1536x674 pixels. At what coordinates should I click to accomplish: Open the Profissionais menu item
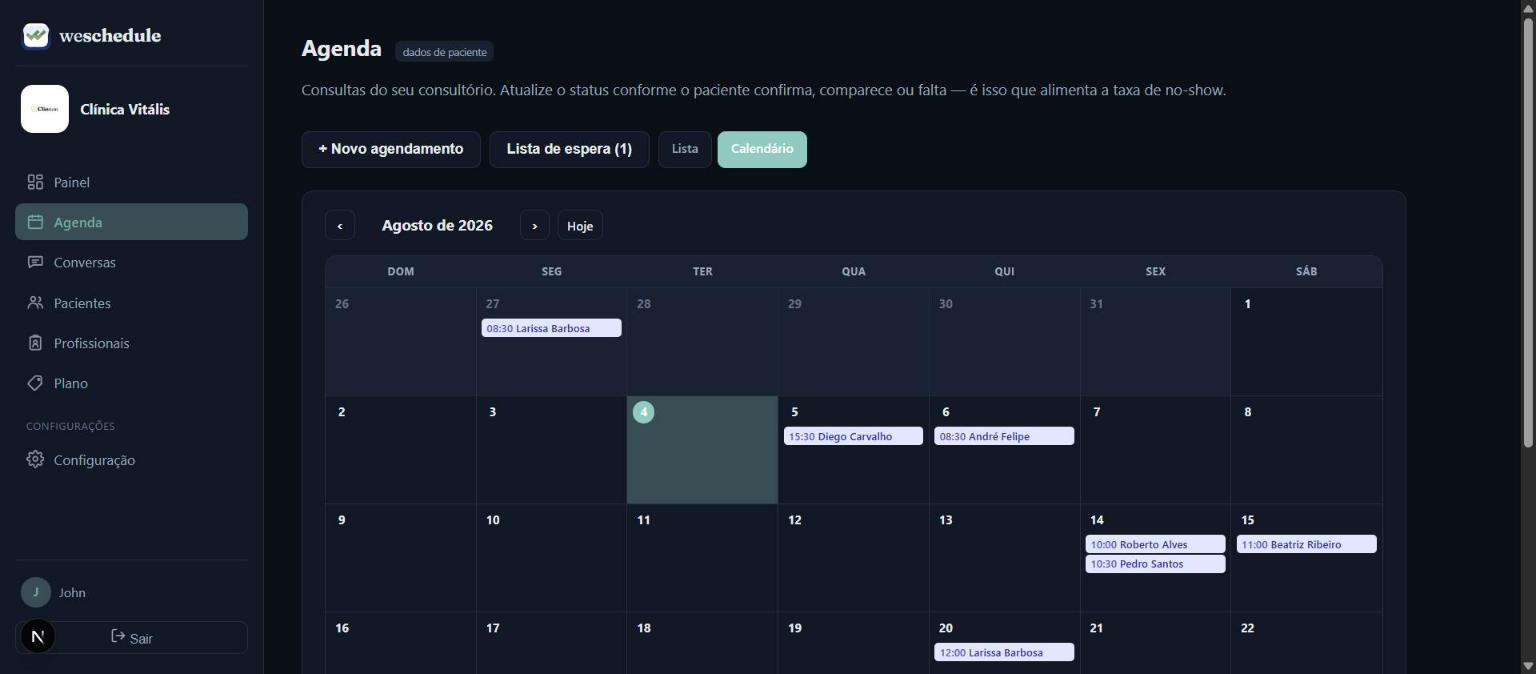tap(131, 343)
